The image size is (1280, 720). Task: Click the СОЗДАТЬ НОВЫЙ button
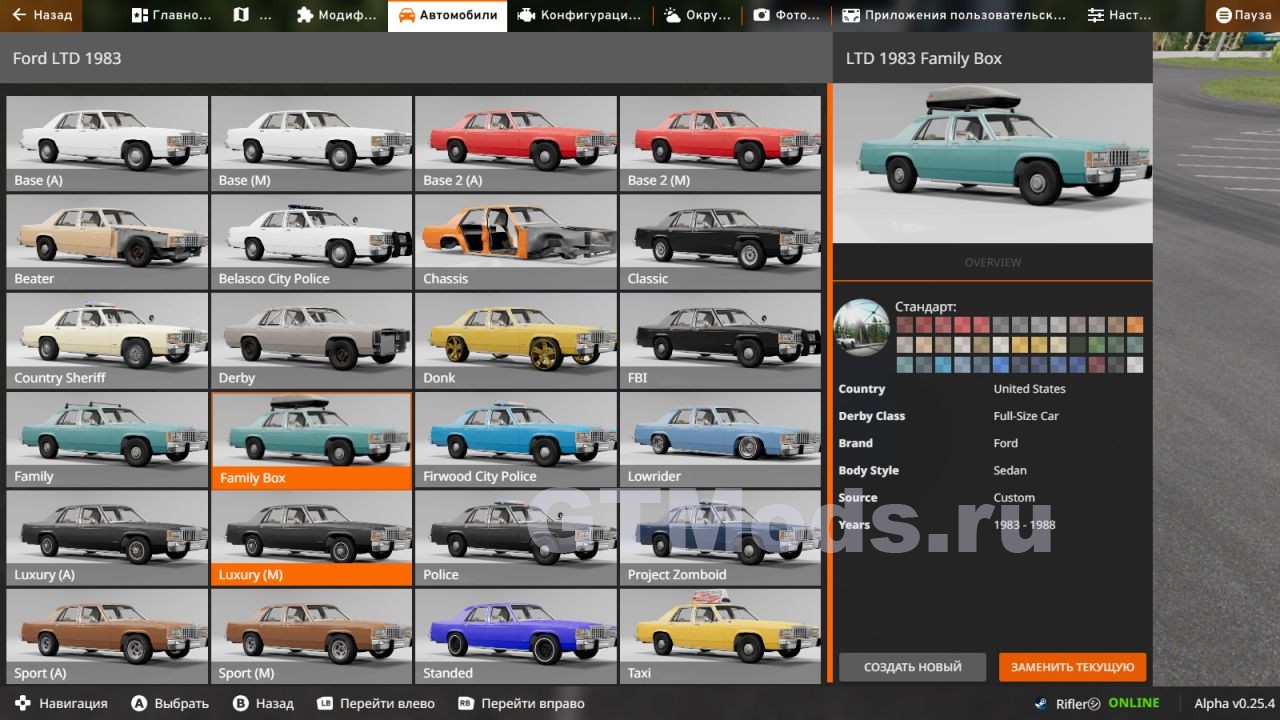pos(912,667)
